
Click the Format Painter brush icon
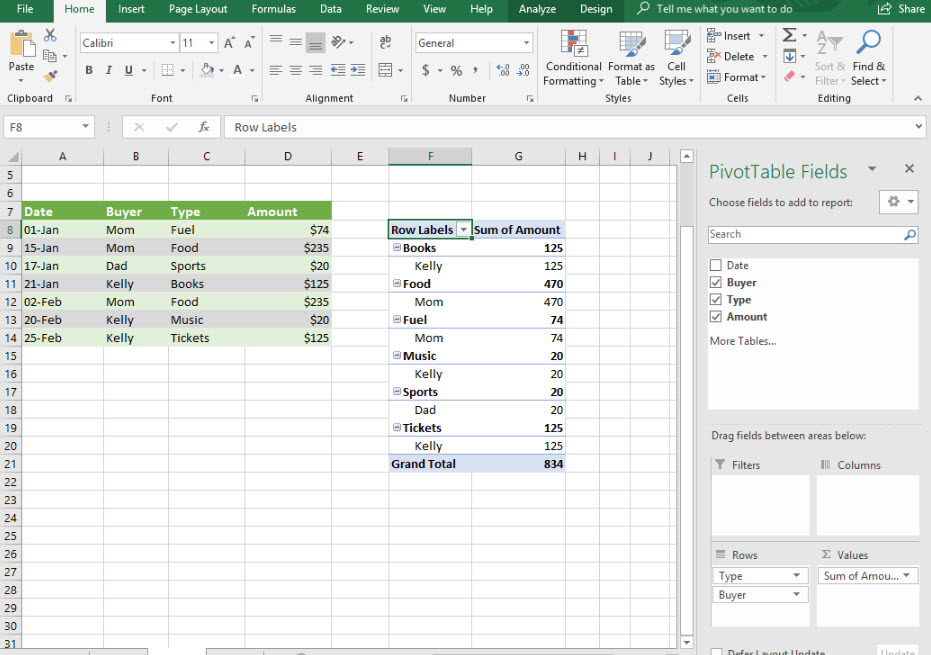[51, 76]
